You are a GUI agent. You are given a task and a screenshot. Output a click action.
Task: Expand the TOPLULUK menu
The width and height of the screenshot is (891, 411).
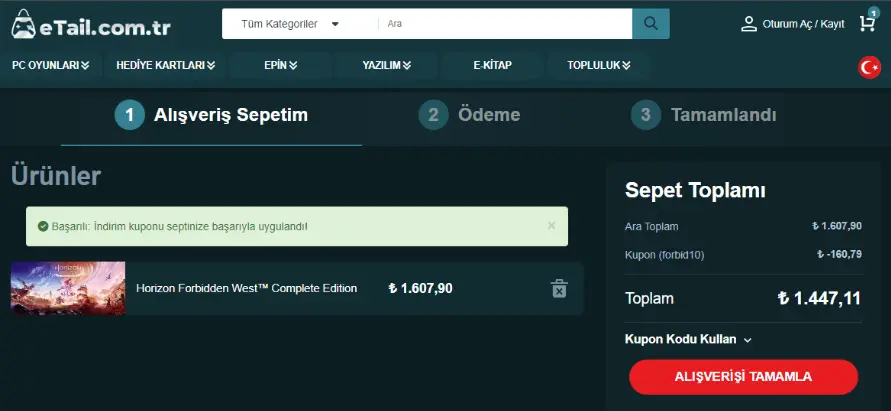click(x=598, y=65)
